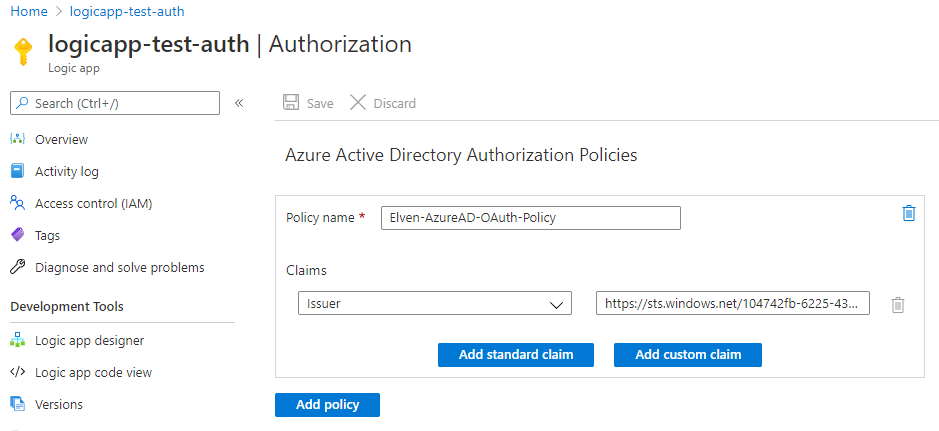Click the Diagnose wrench icon
939x431 pixels.
(17, 267)
